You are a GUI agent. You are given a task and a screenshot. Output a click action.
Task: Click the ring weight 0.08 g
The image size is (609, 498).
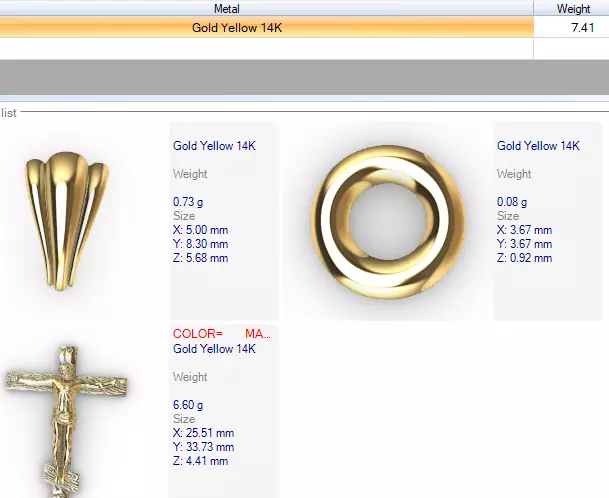pos(512,202)
